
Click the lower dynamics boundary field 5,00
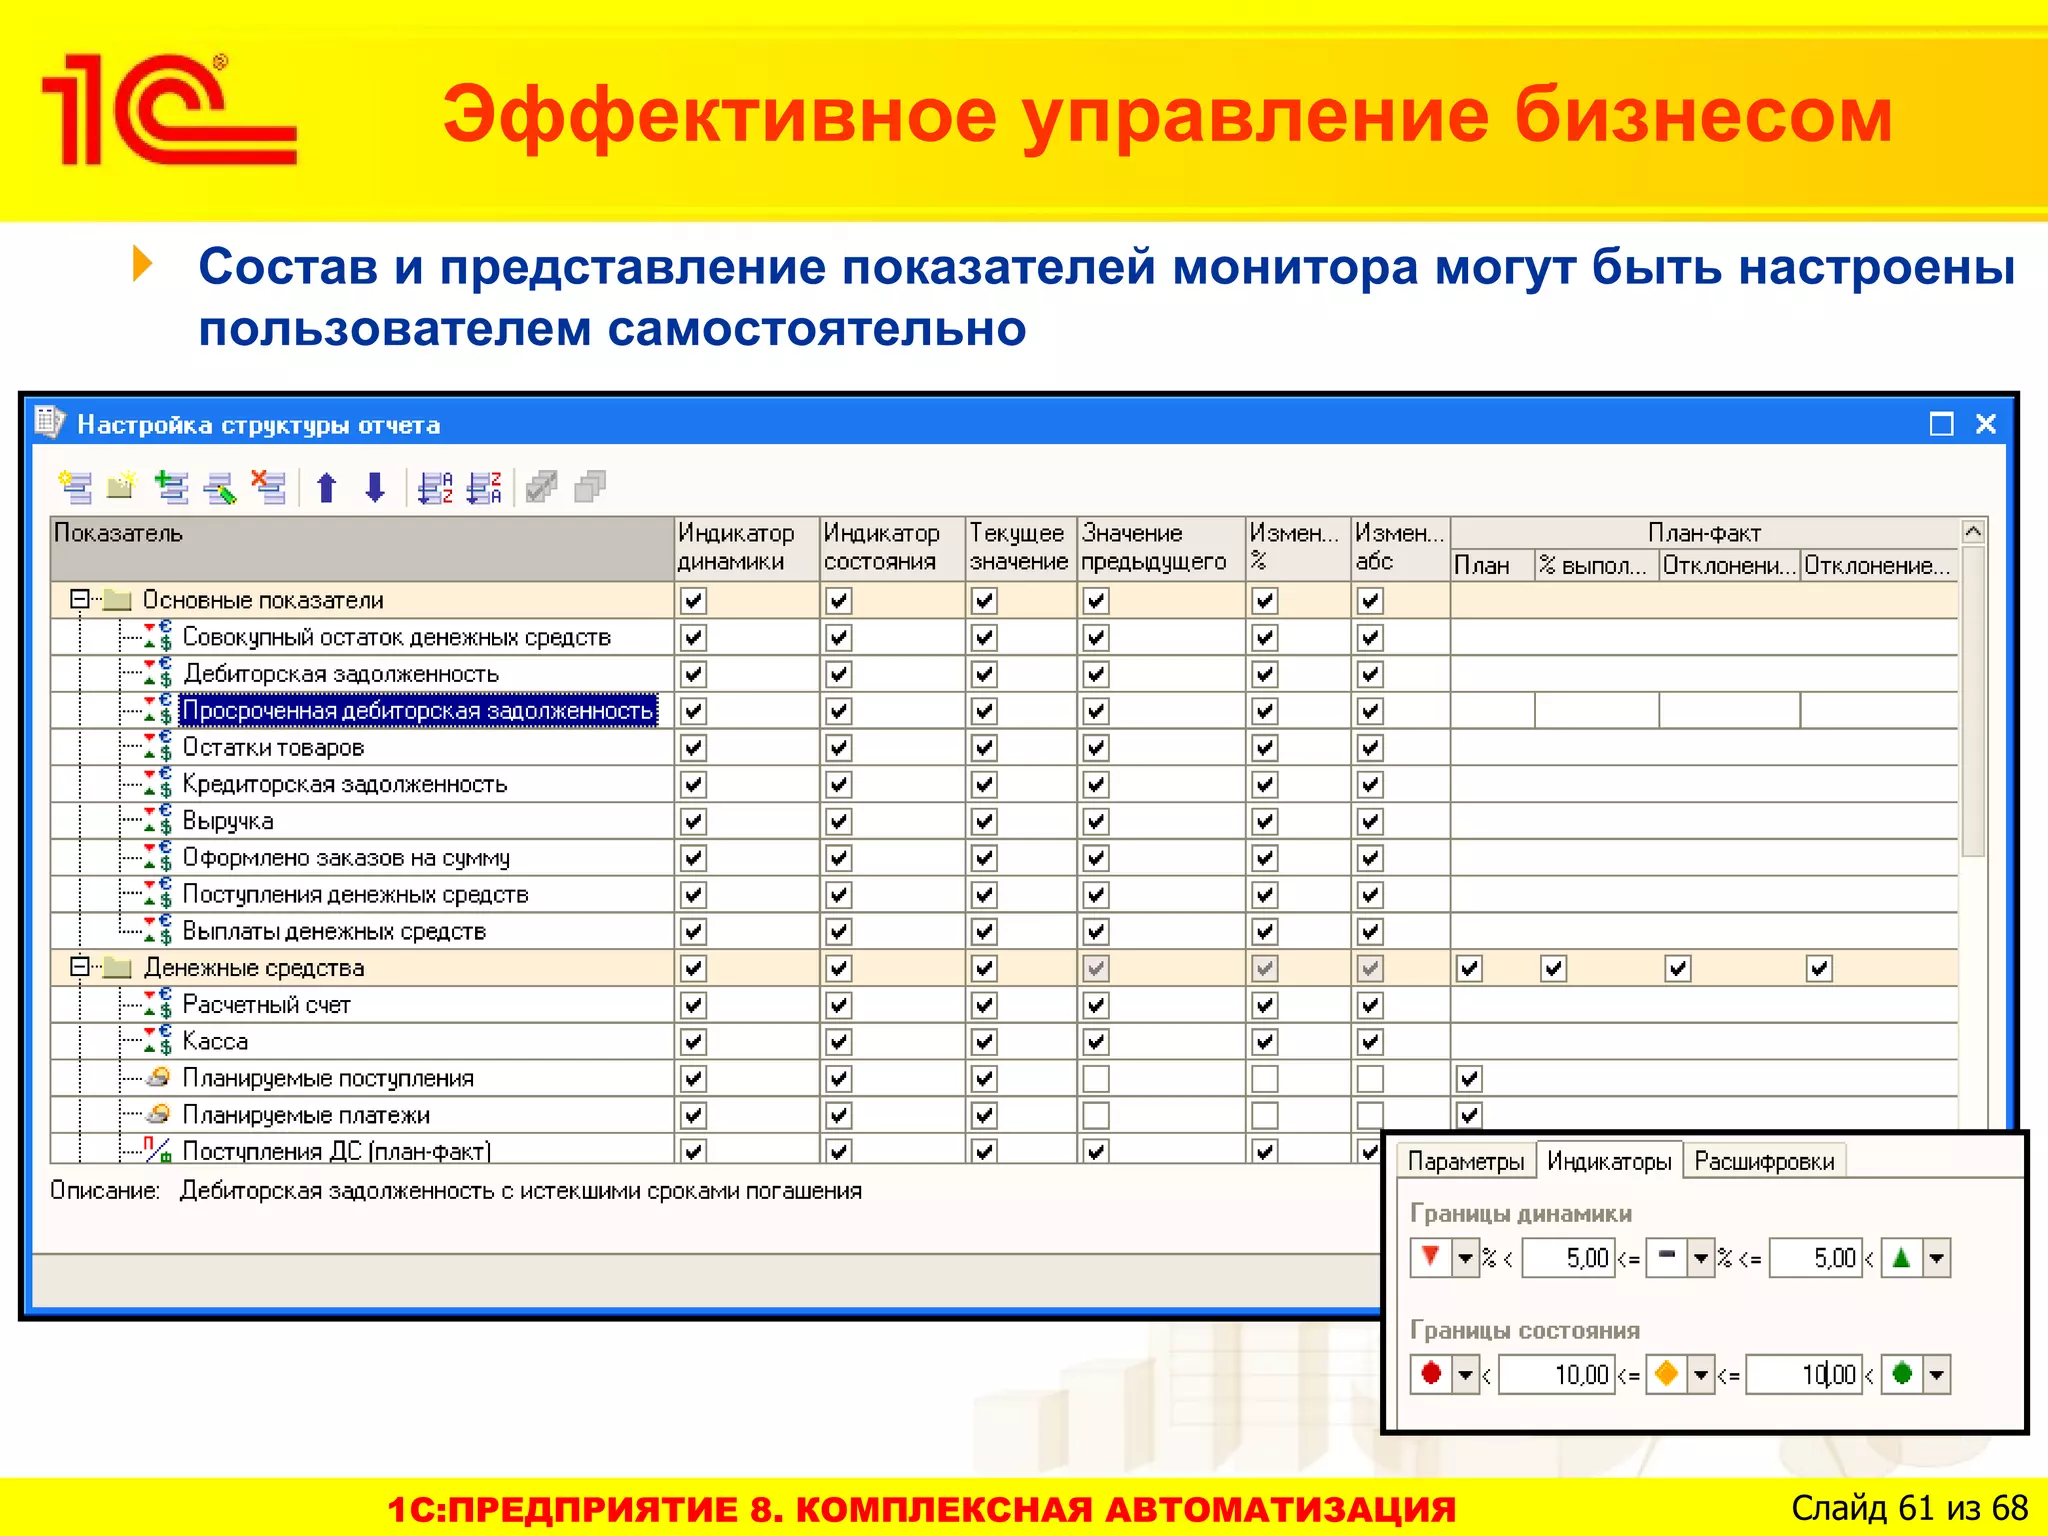point(1568,1258)
